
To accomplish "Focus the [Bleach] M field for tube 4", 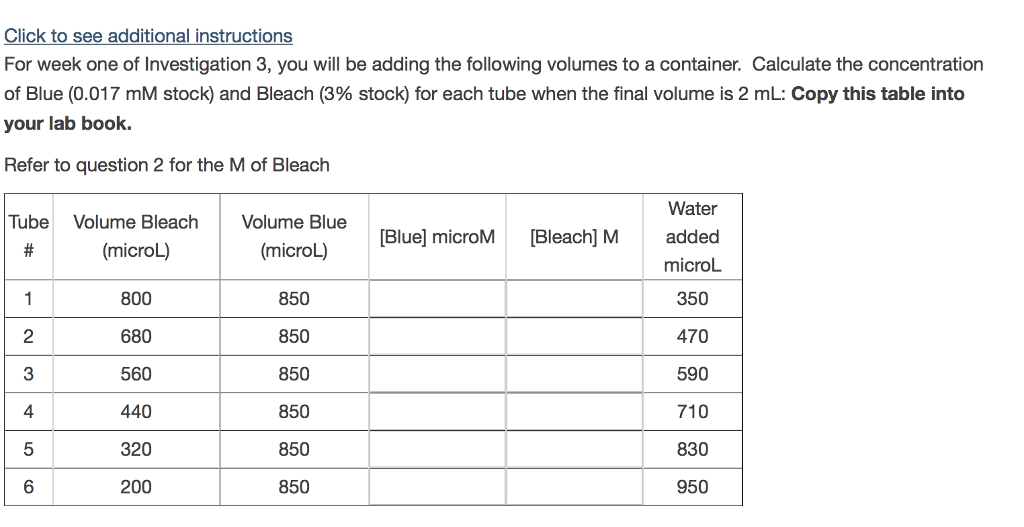I will point(574,412).
